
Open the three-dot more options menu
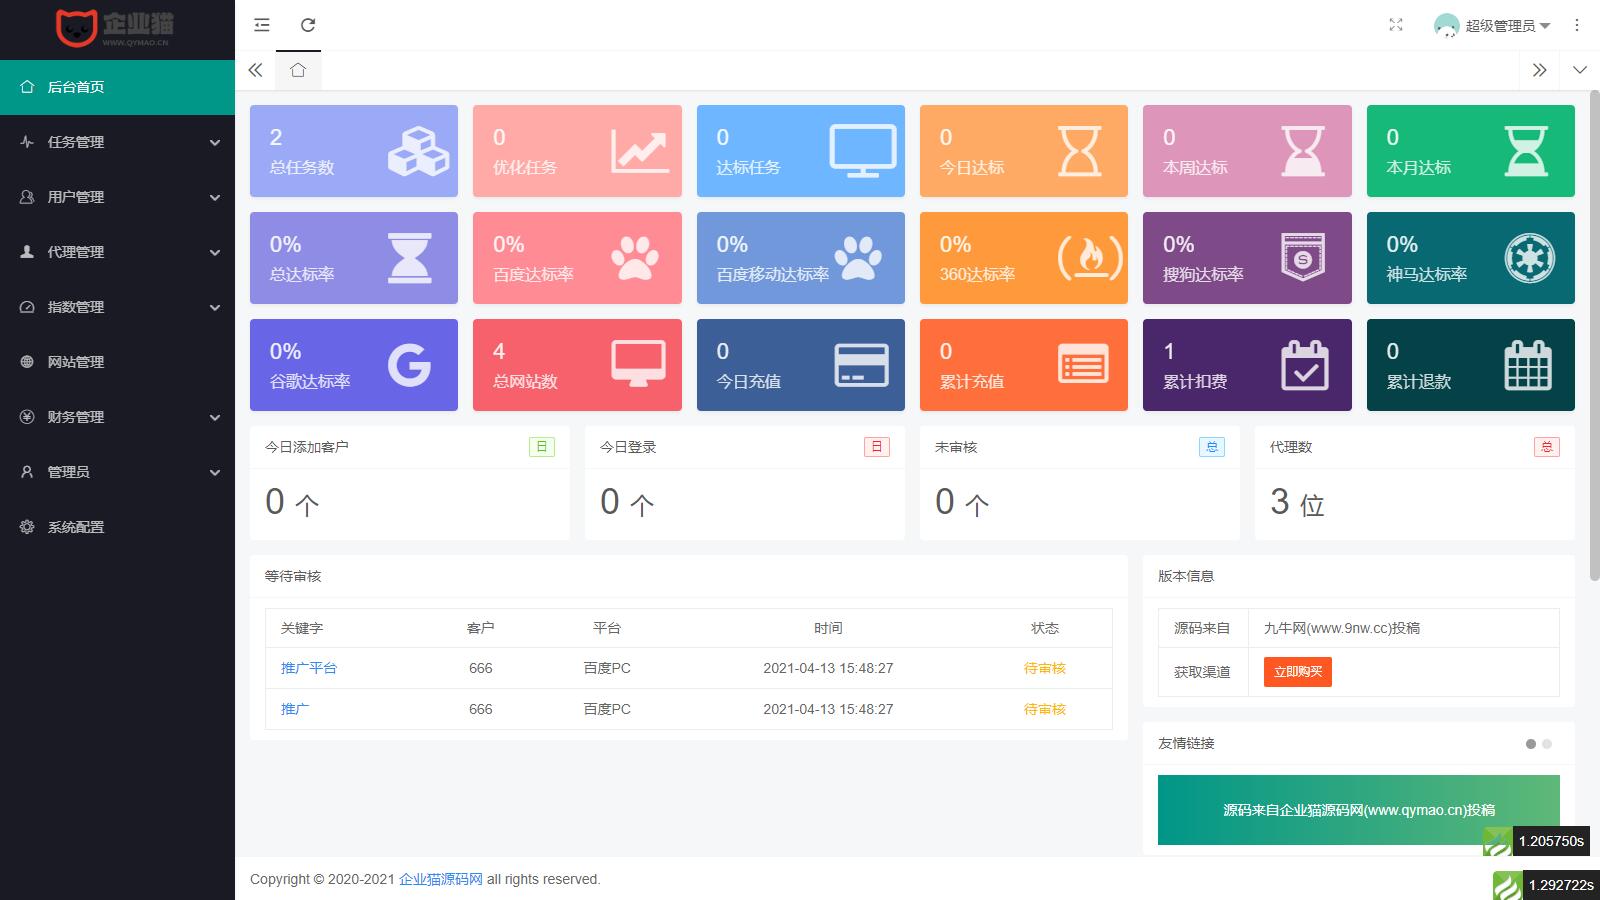pos(1577,25)
